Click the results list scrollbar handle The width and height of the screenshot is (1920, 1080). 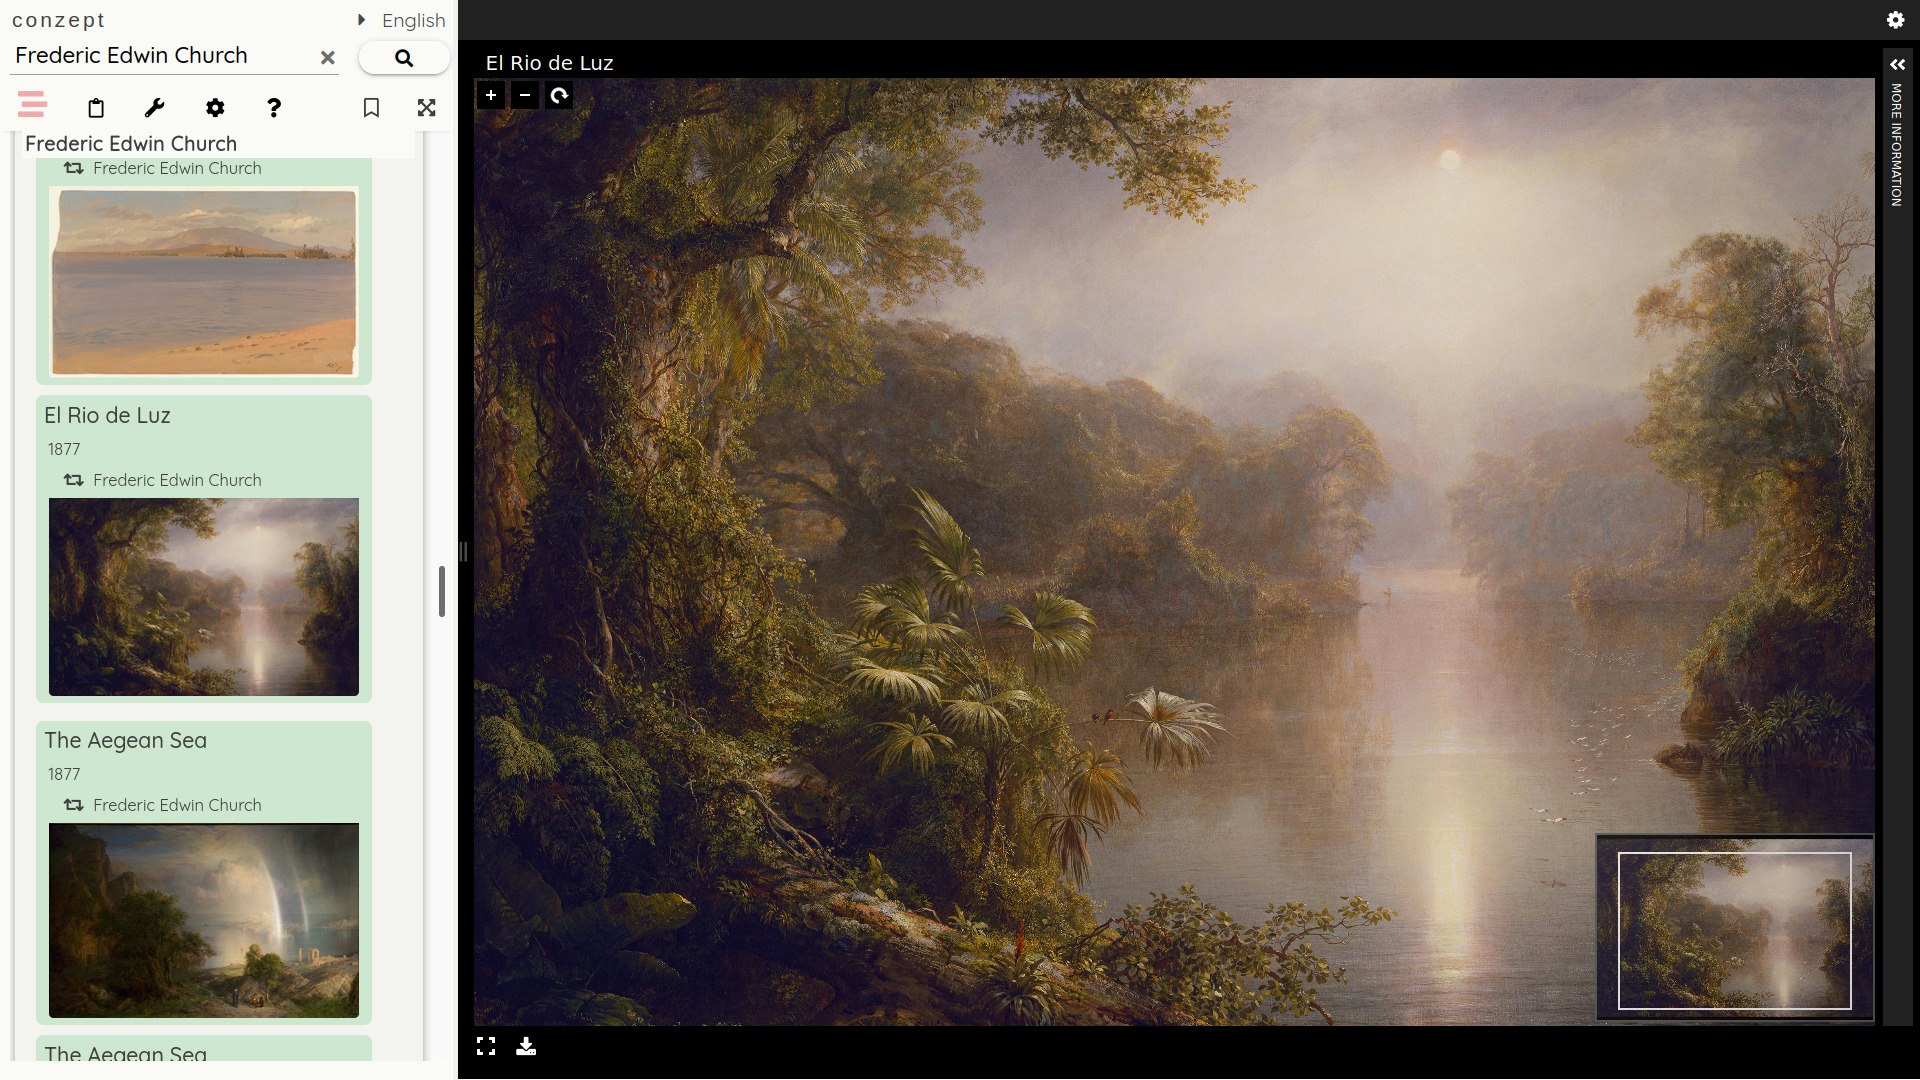click(x=442, y=591)
